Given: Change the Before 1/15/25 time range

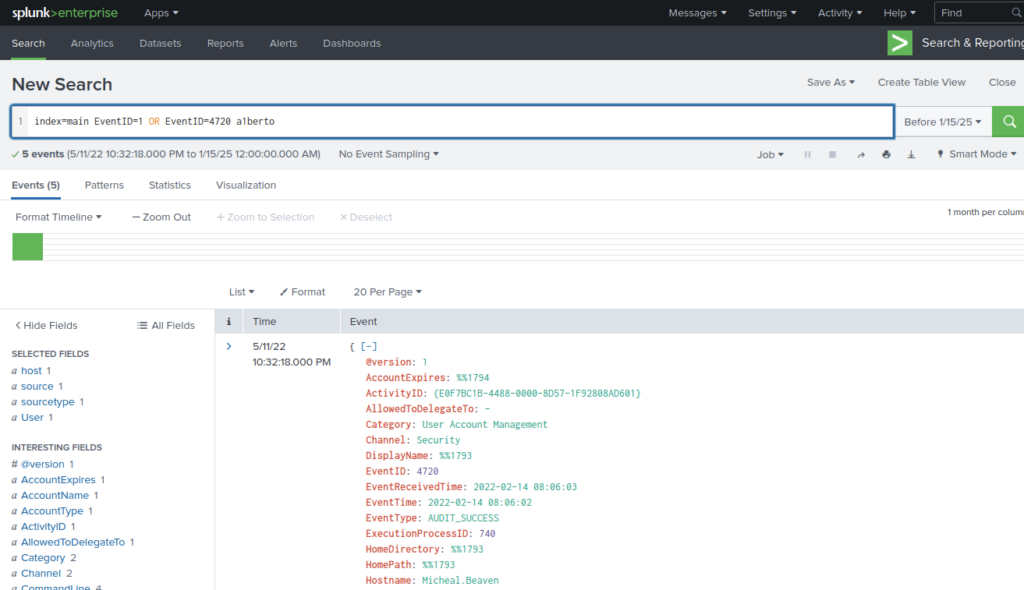Looking at the screenshot, I should (942, 122).
